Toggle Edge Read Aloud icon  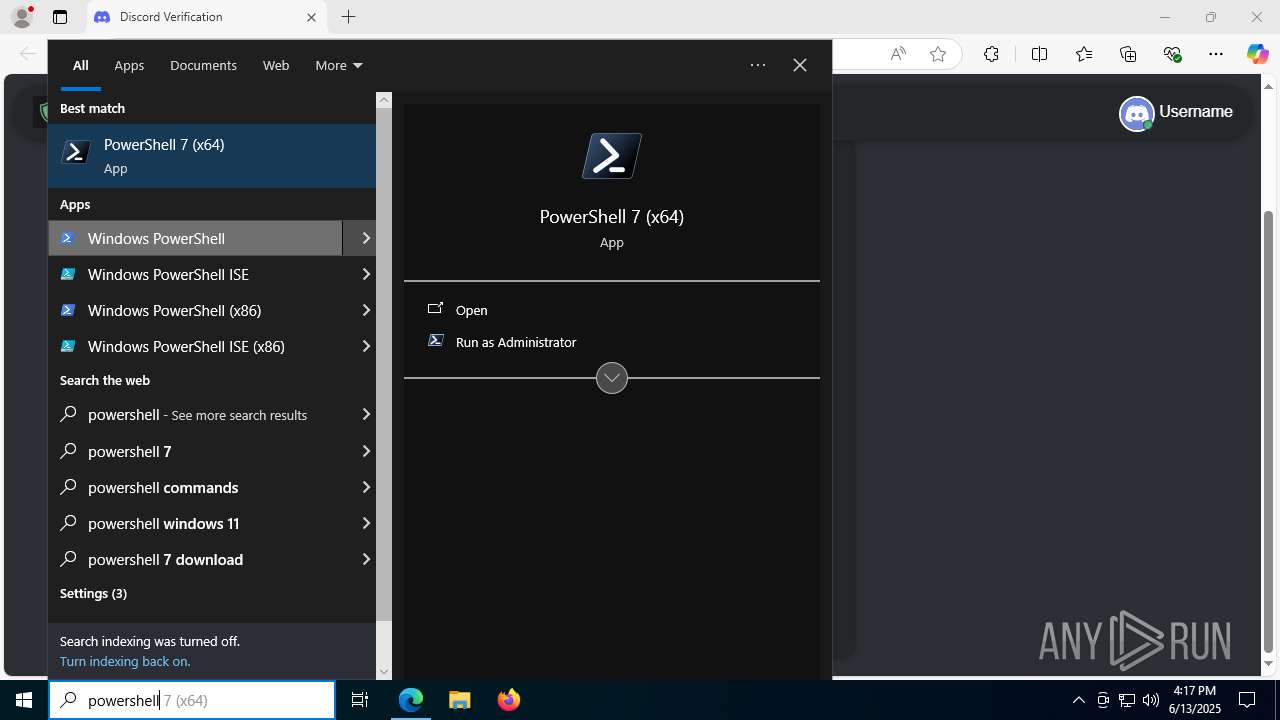(x=898, y=54)
